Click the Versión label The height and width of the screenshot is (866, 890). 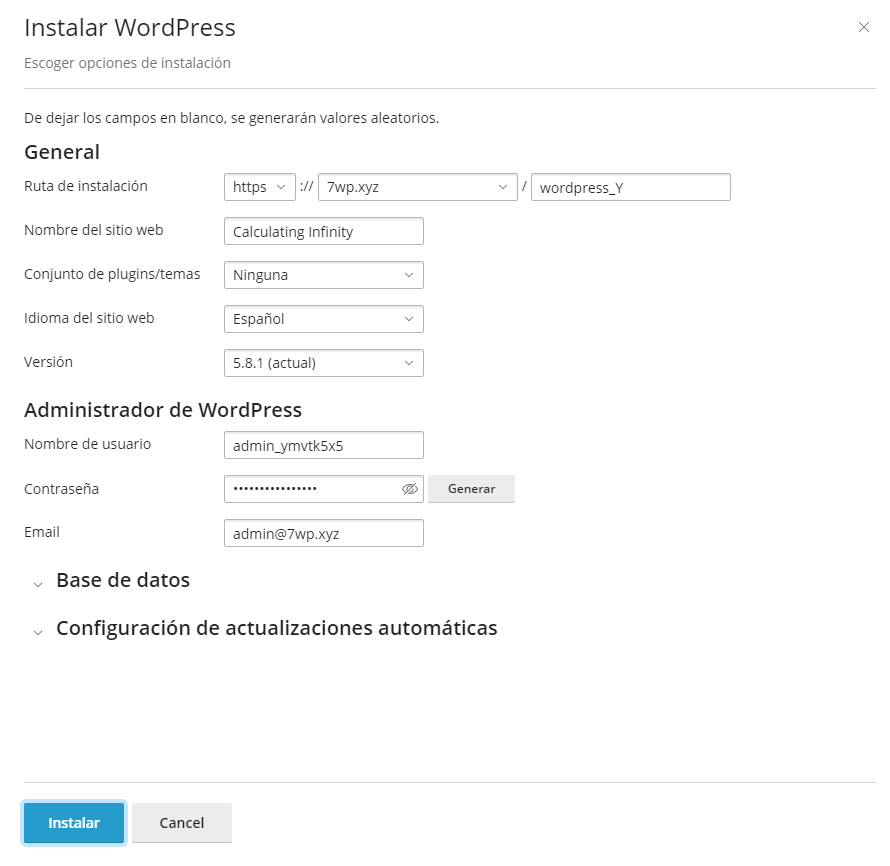48,362
